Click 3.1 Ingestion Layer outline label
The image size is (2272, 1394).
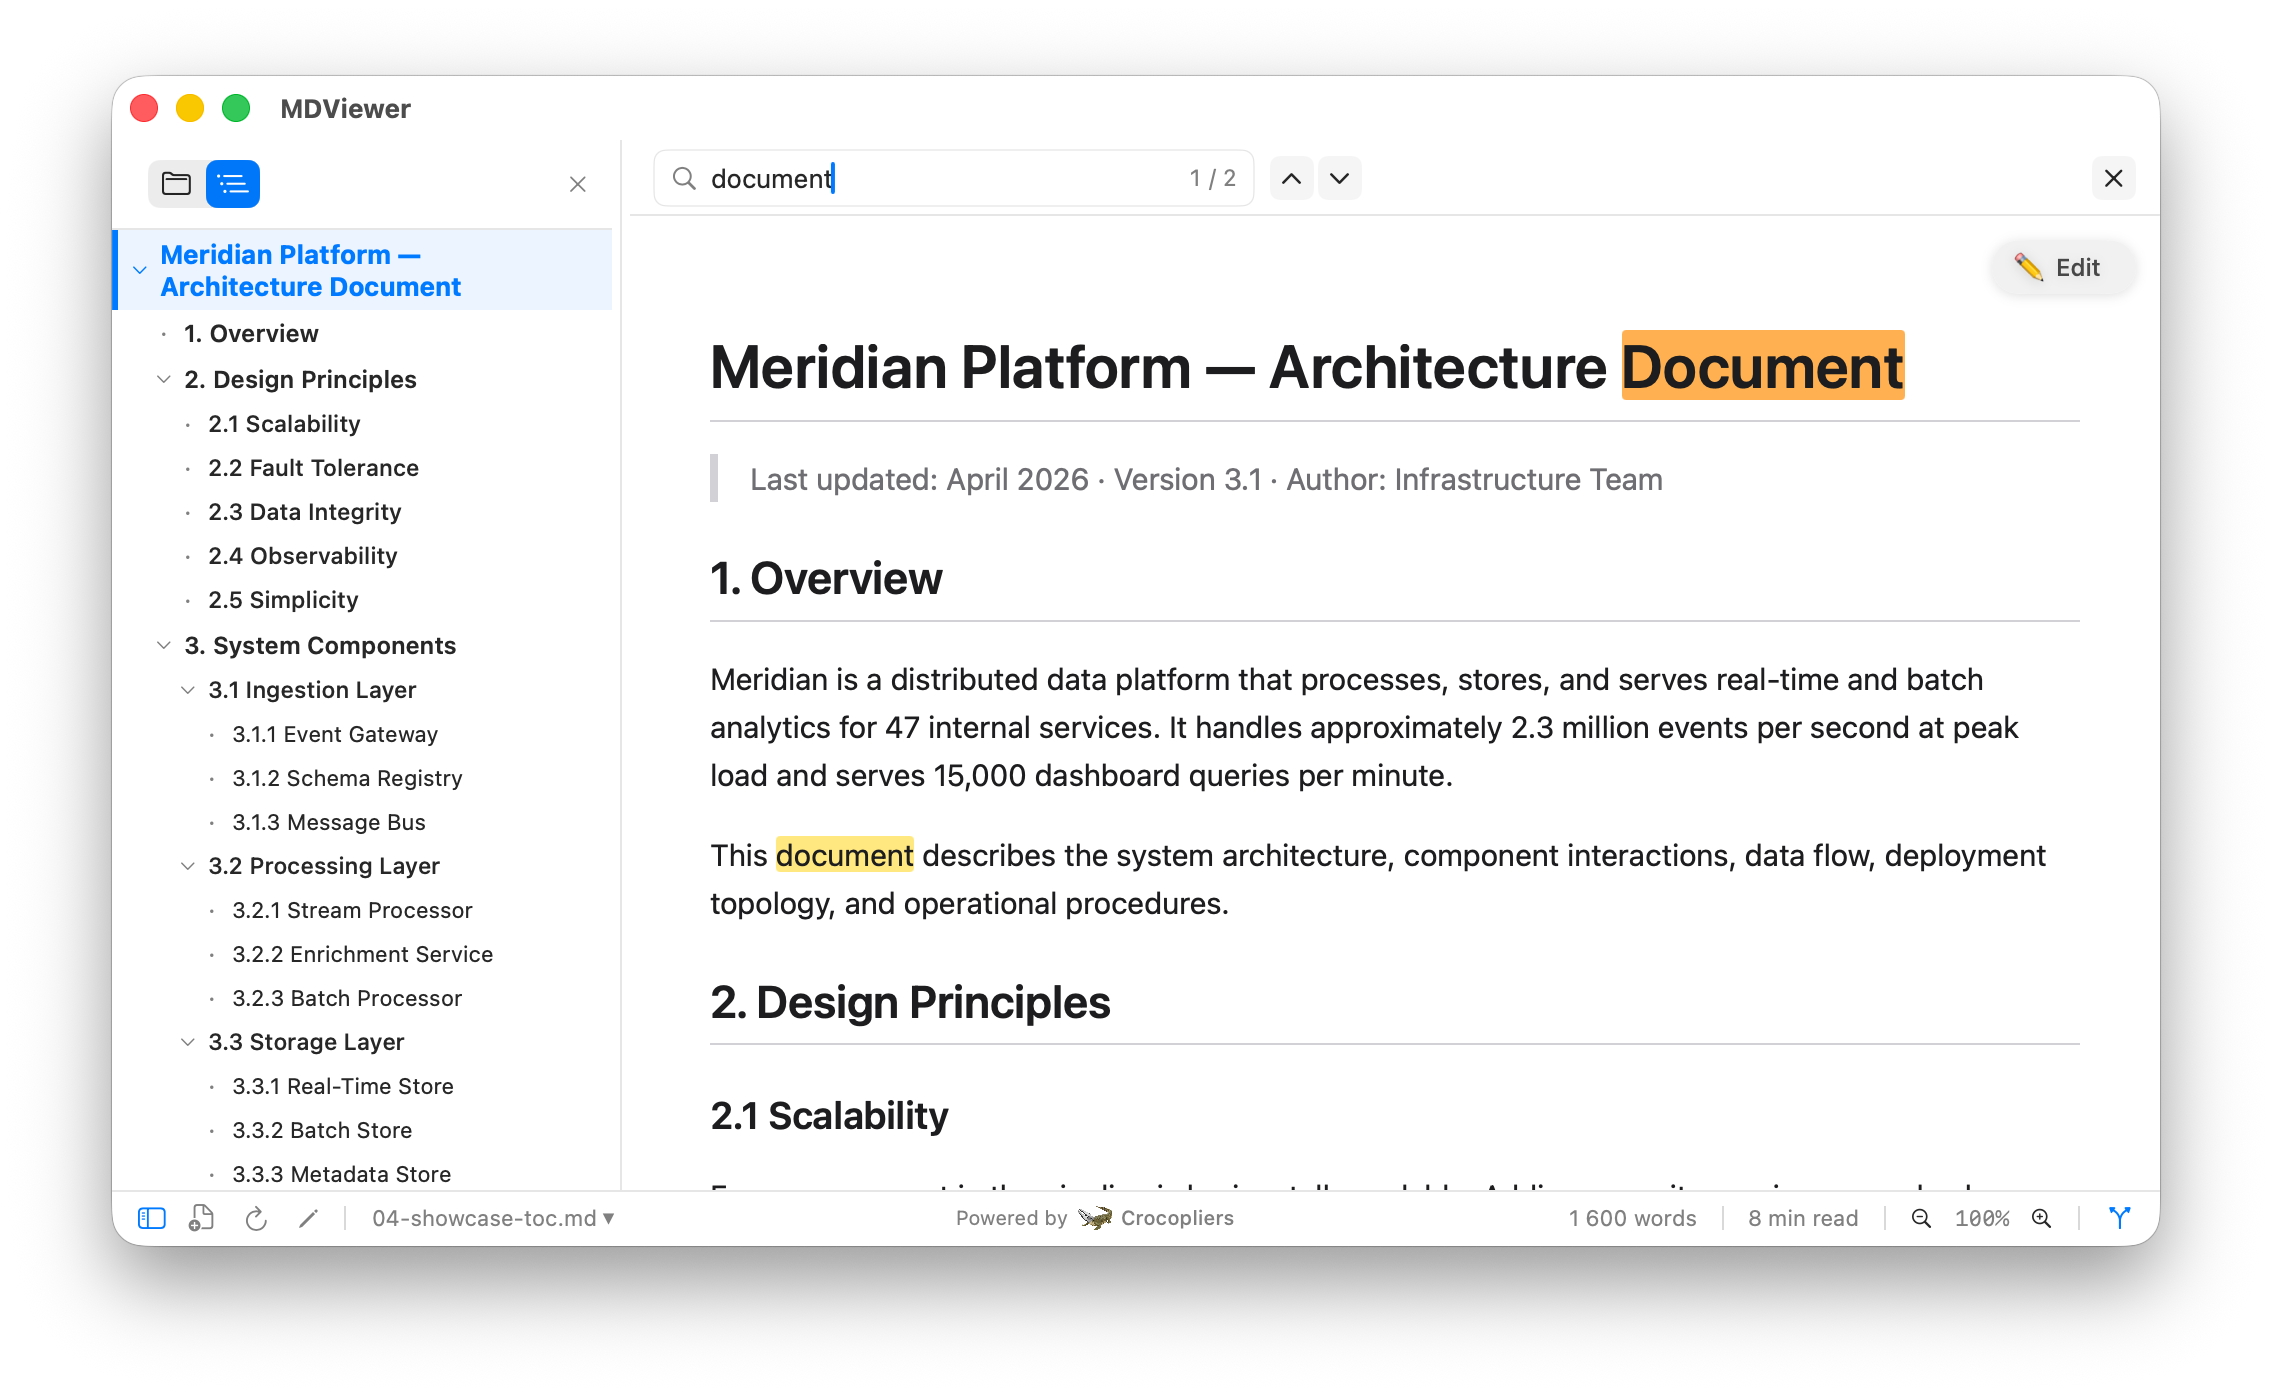tap(312, 689)
